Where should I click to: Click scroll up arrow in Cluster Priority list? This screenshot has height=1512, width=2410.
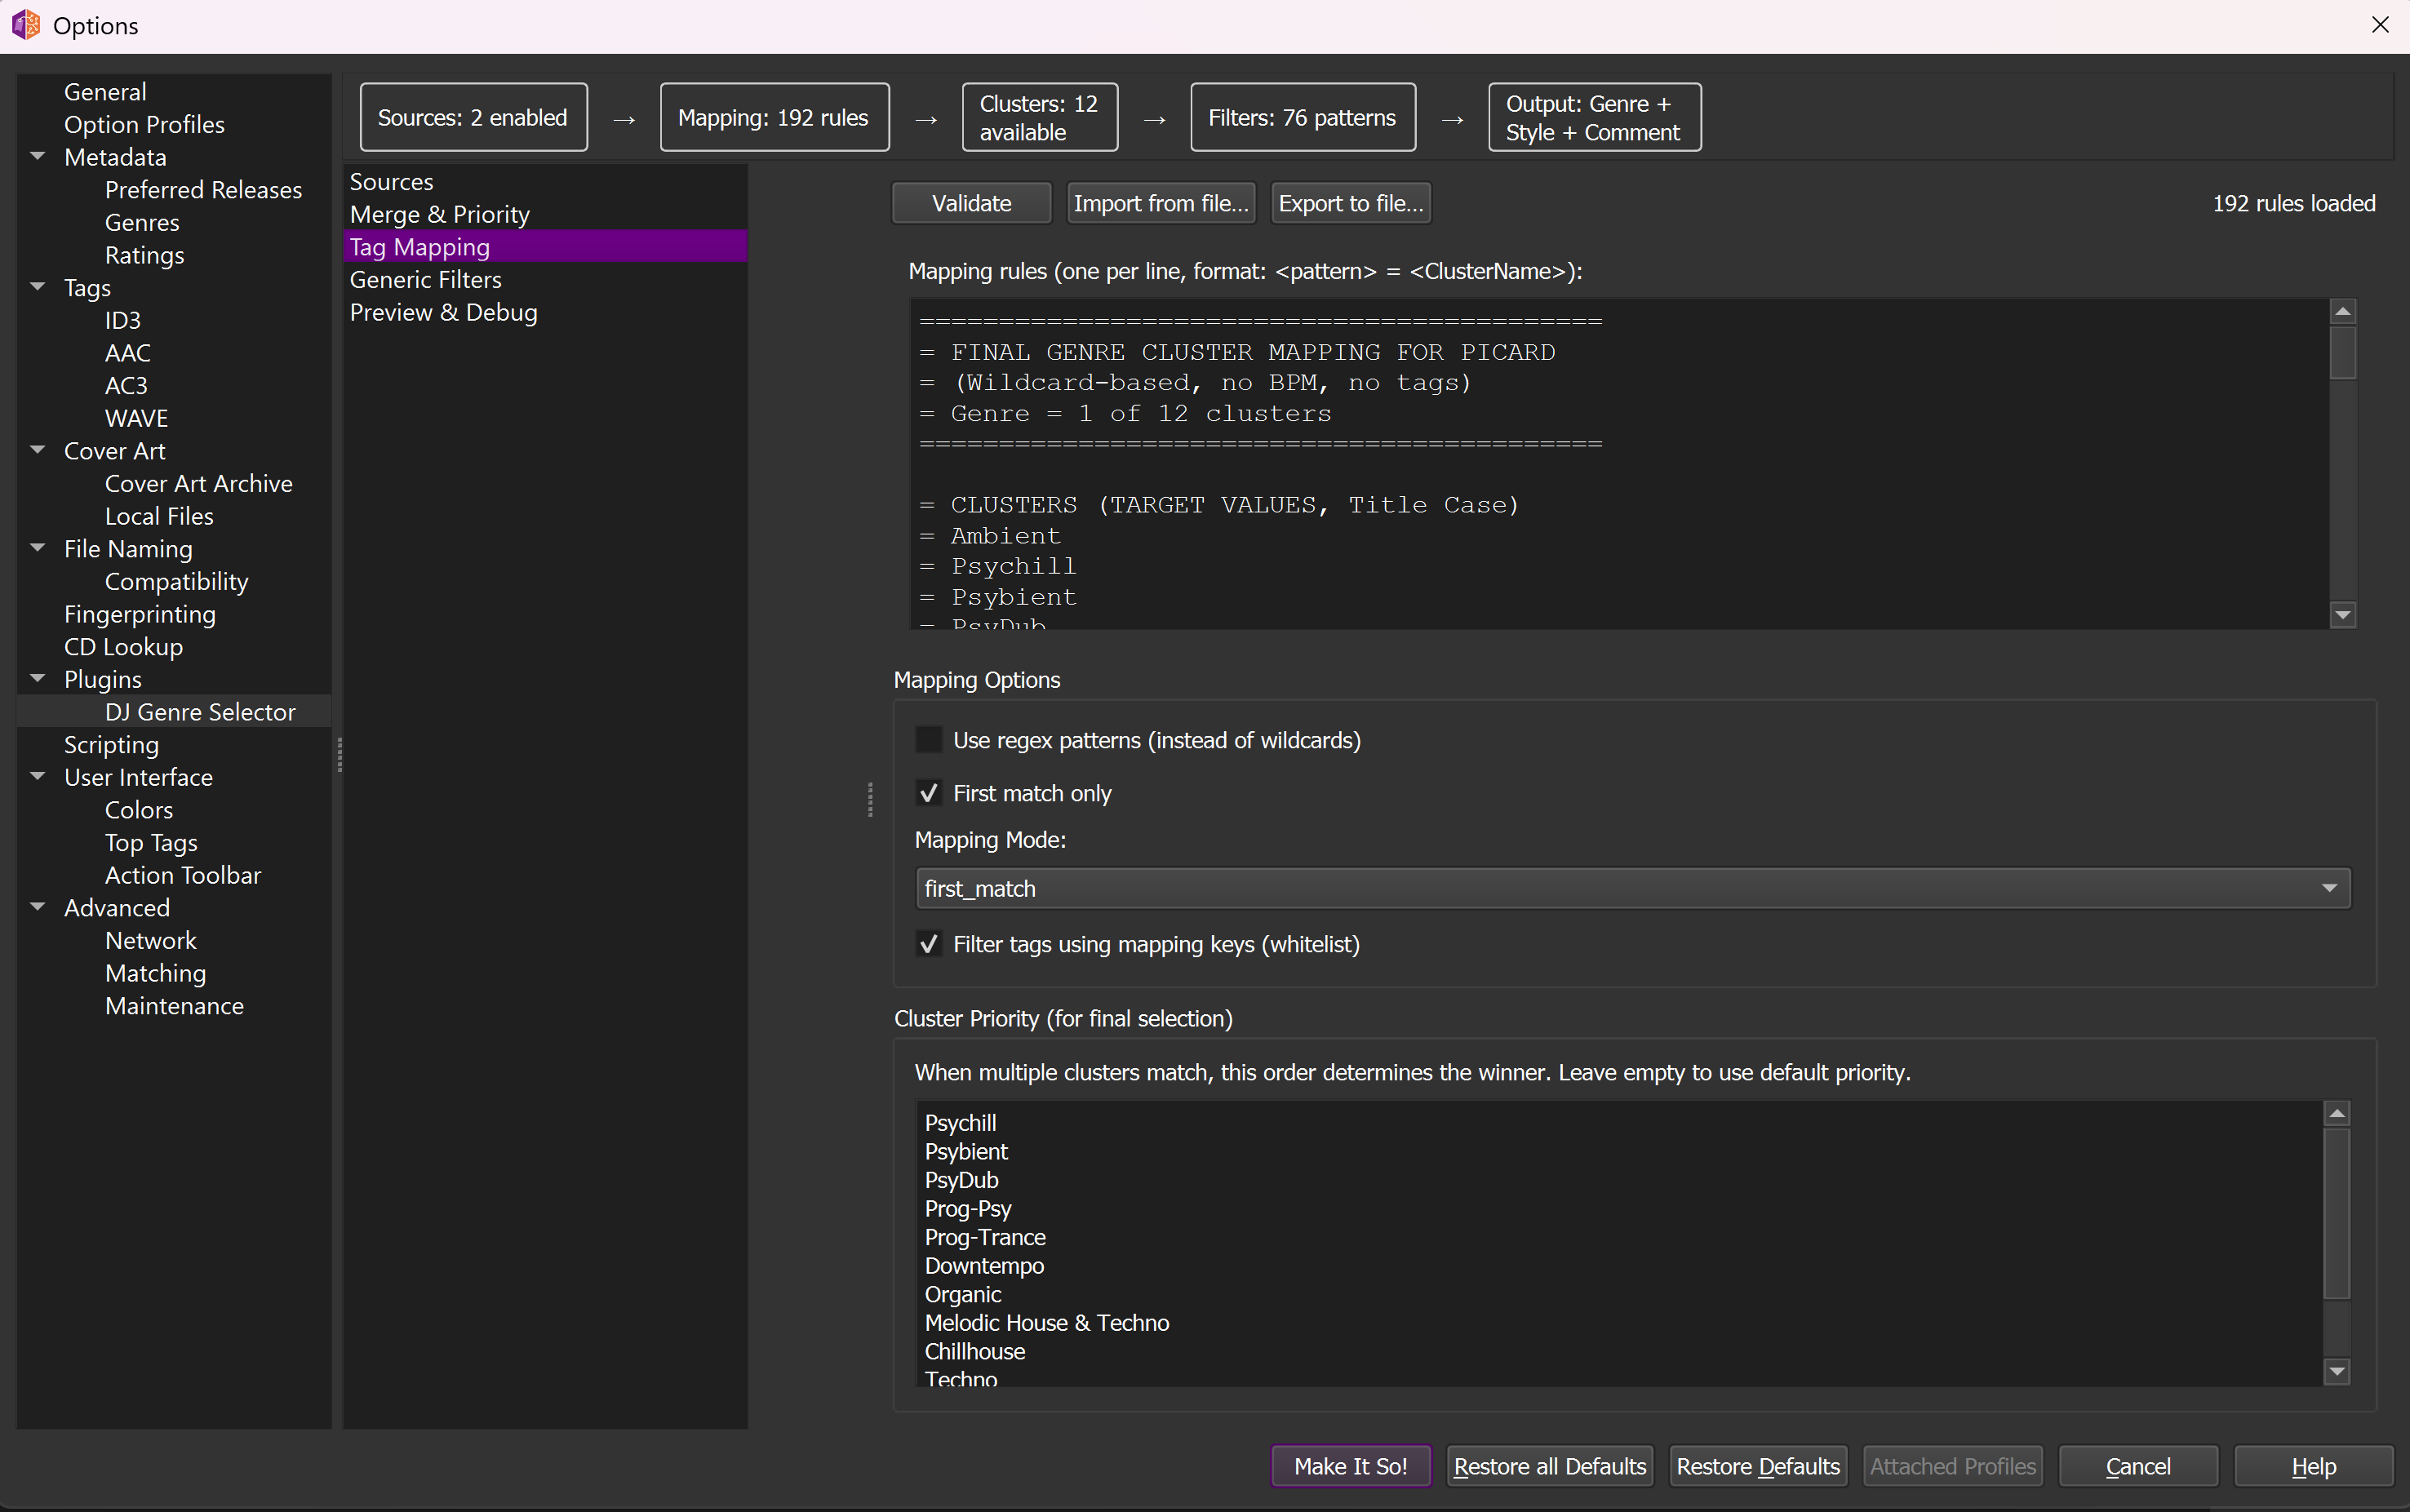pyautogui.click(x=2336, y=1114)
